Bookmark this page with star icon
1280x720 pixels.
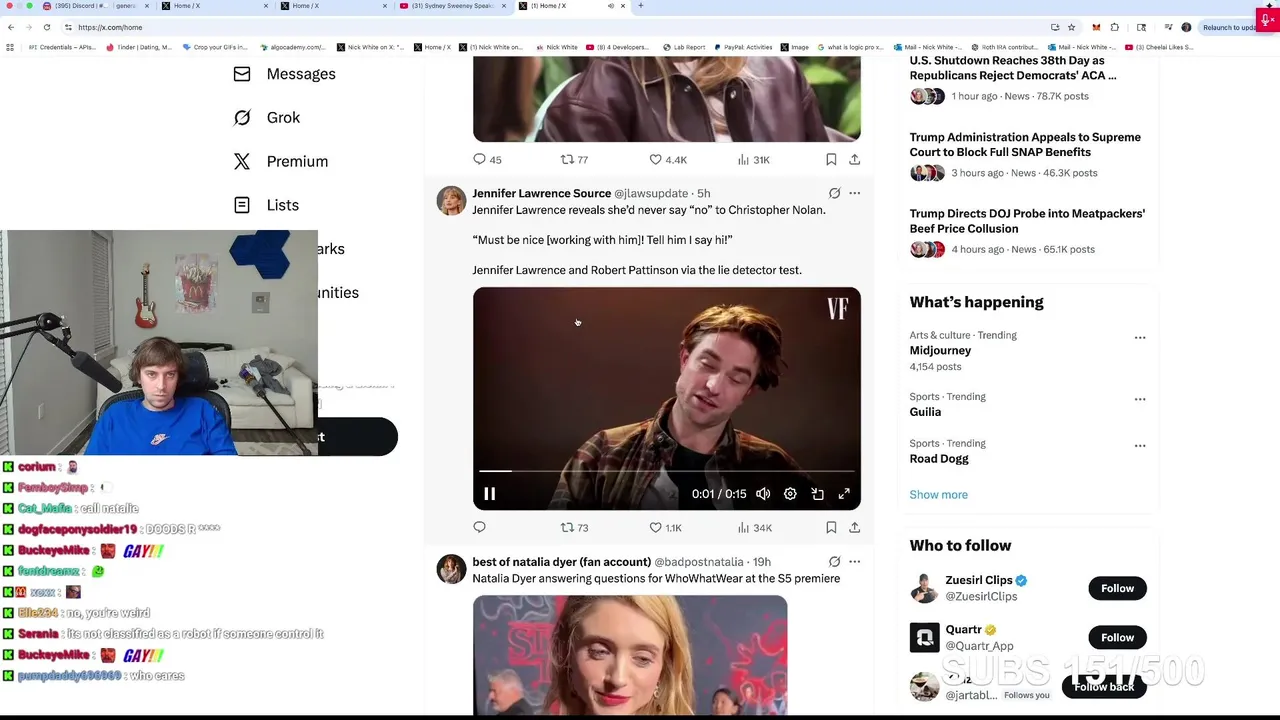click(1071, 27)
